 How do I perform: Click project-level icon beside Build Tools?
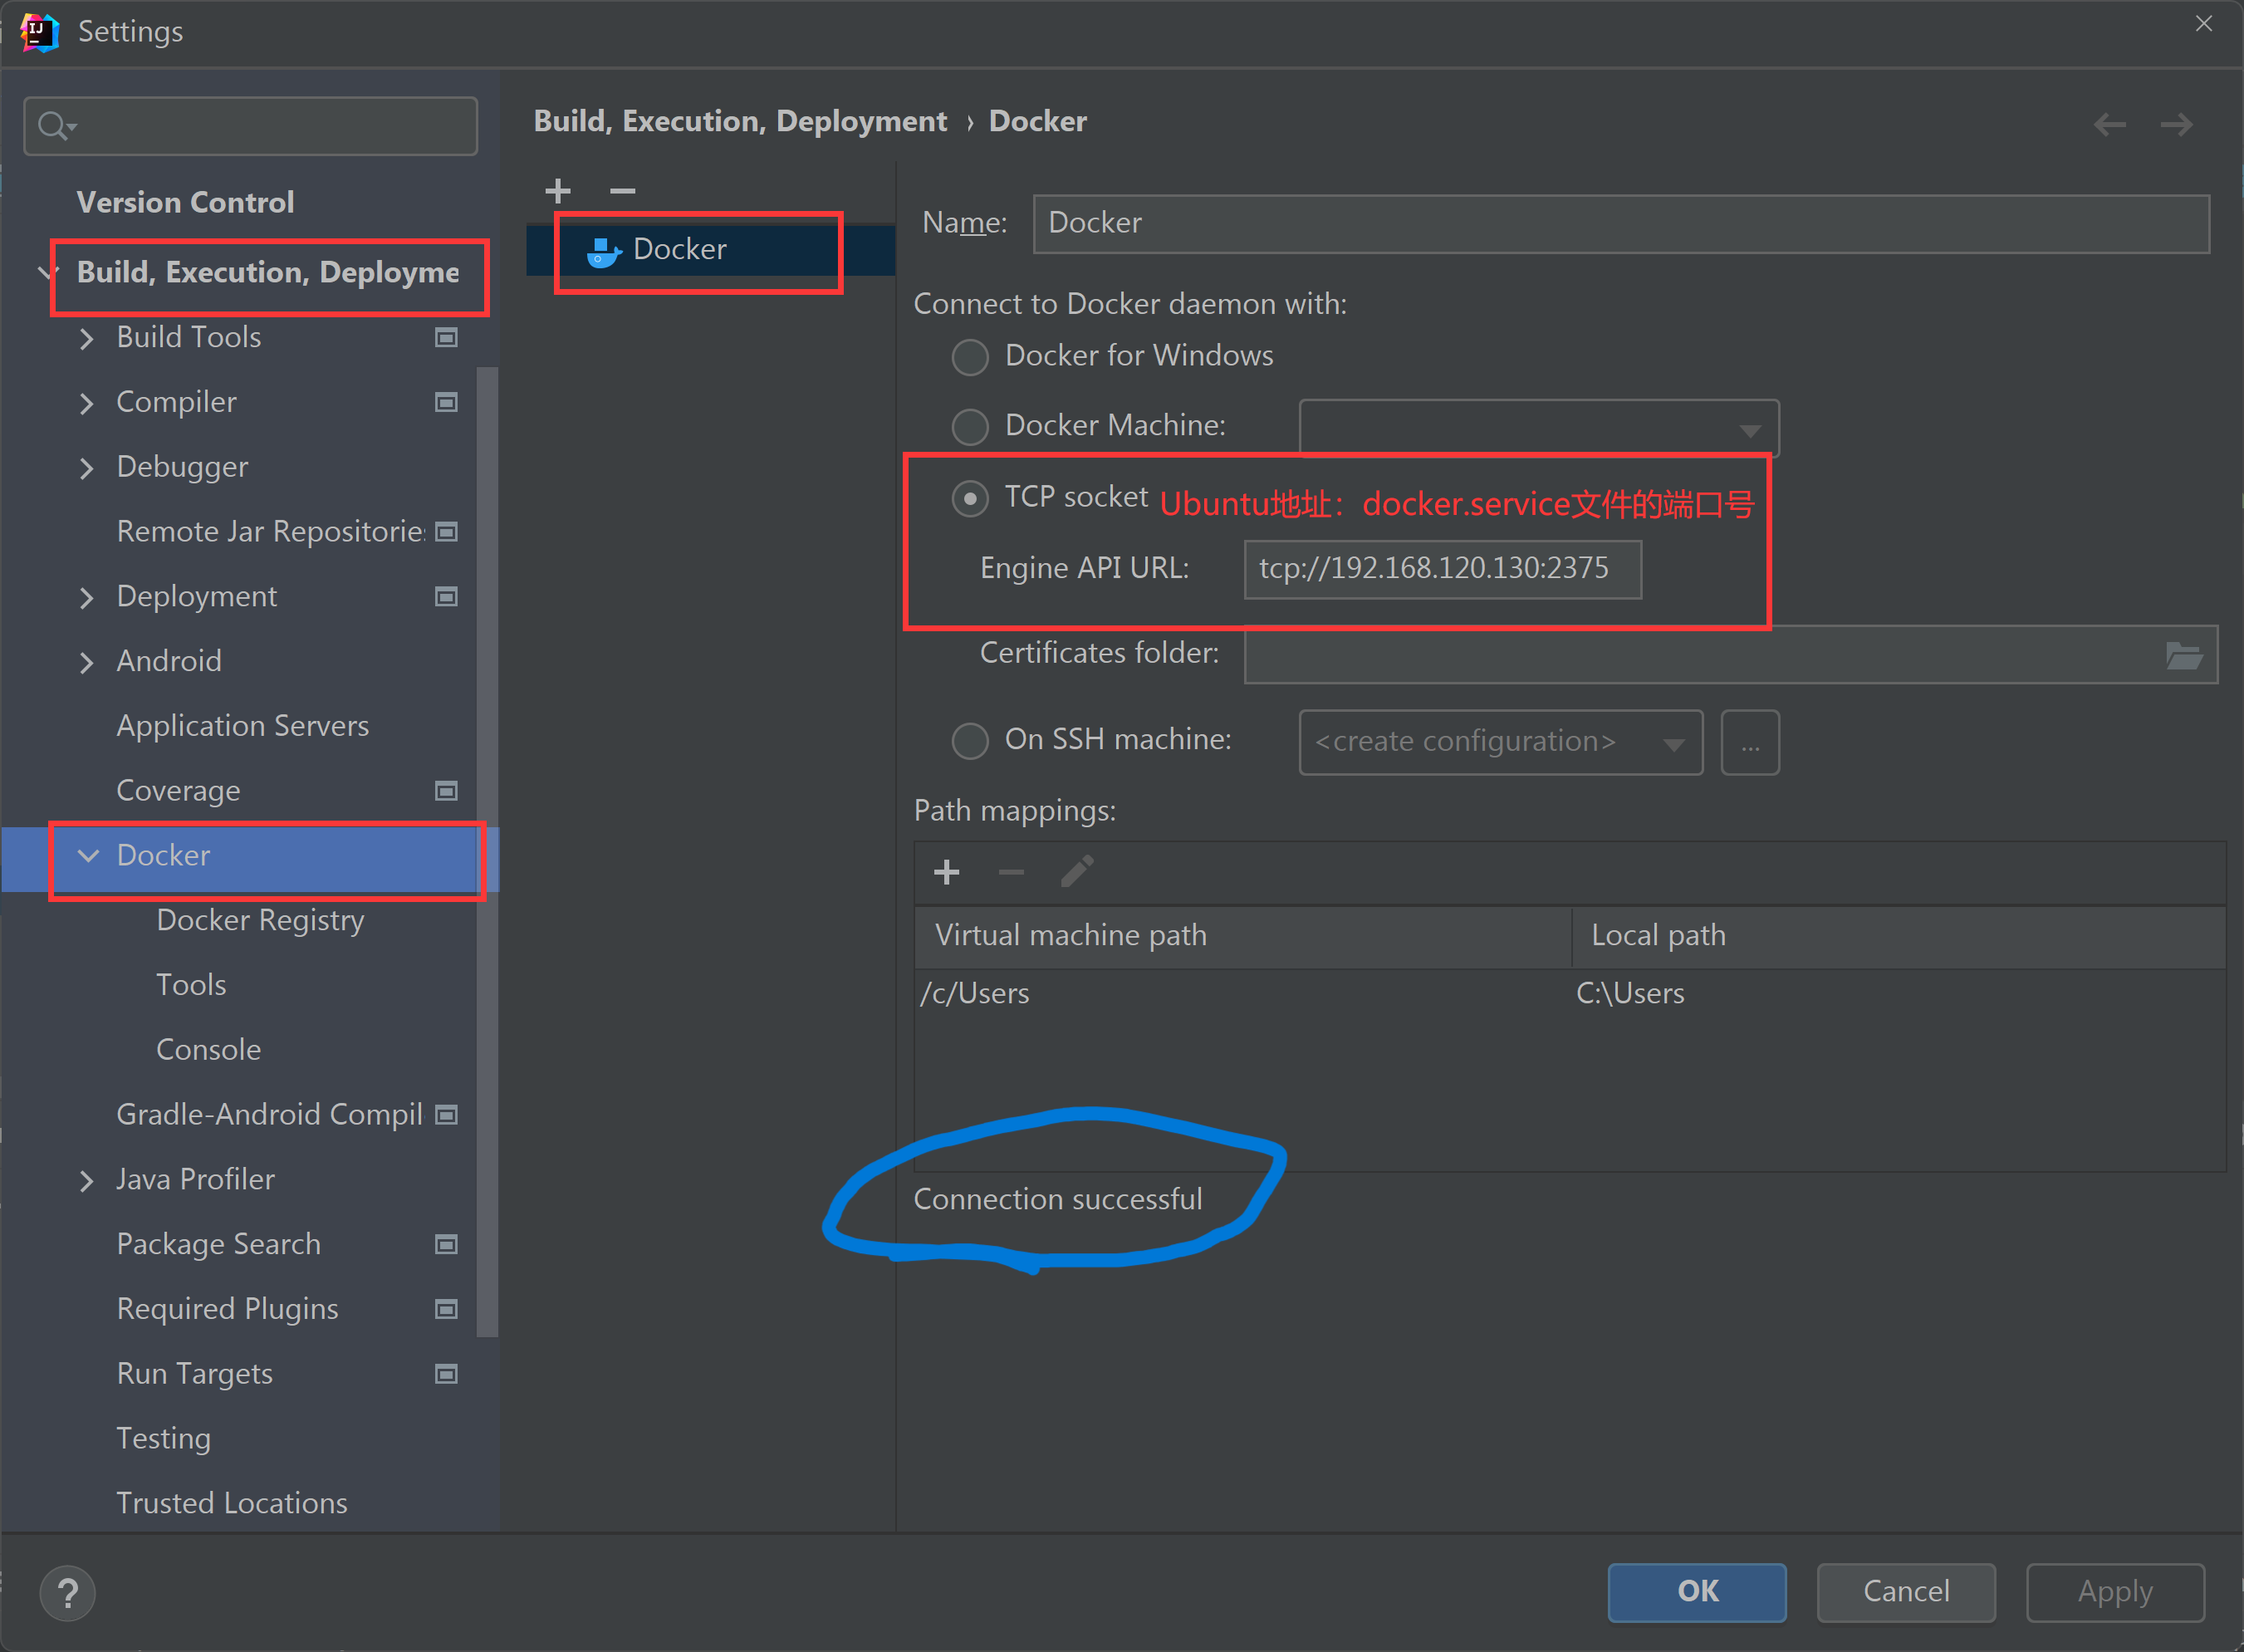point(446,337)
